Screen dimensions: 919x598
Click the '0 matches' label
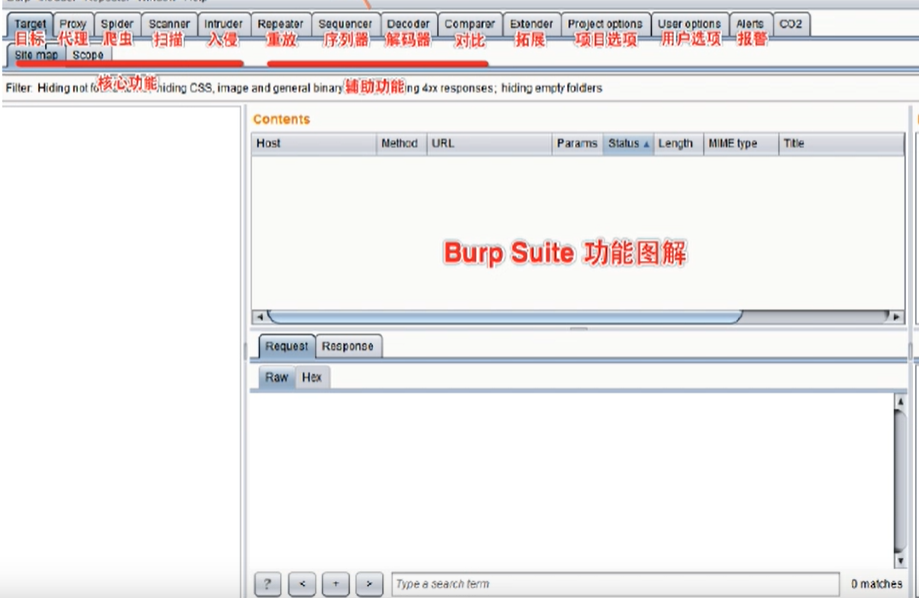click(x=876, y=584)
